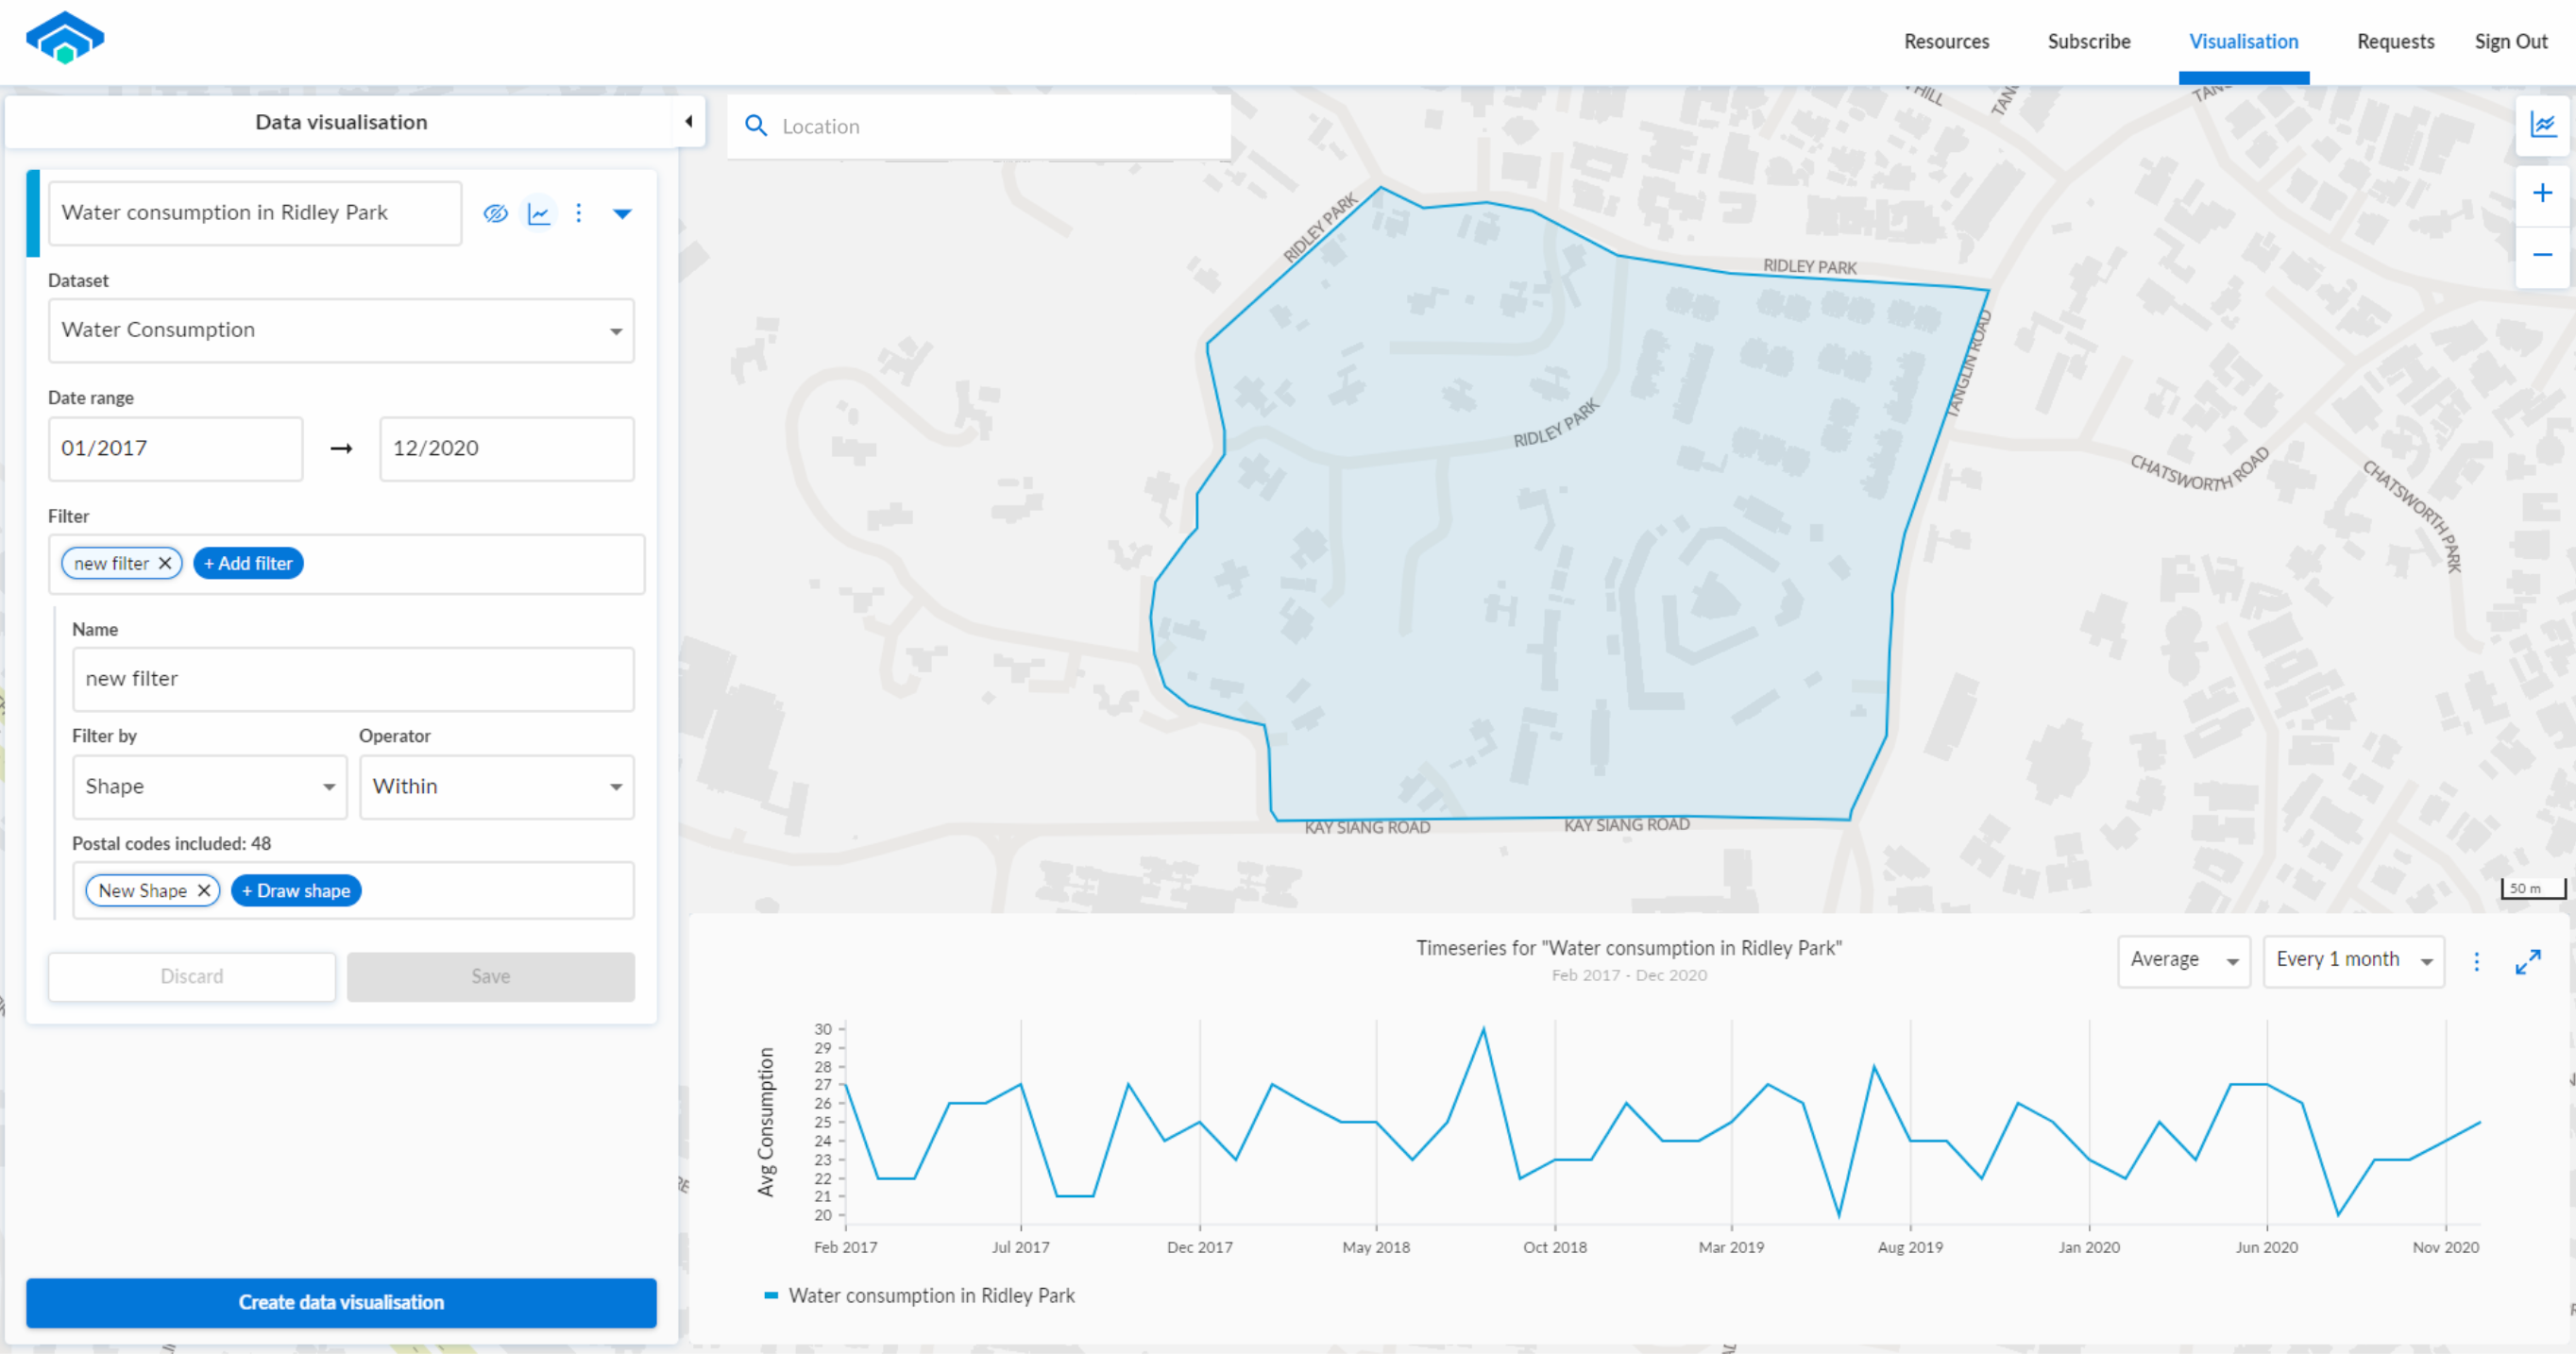The height and width of the screenshot is (1354, 2576).
Task: Remove the new filter chip
Action: tap(166, 563)
